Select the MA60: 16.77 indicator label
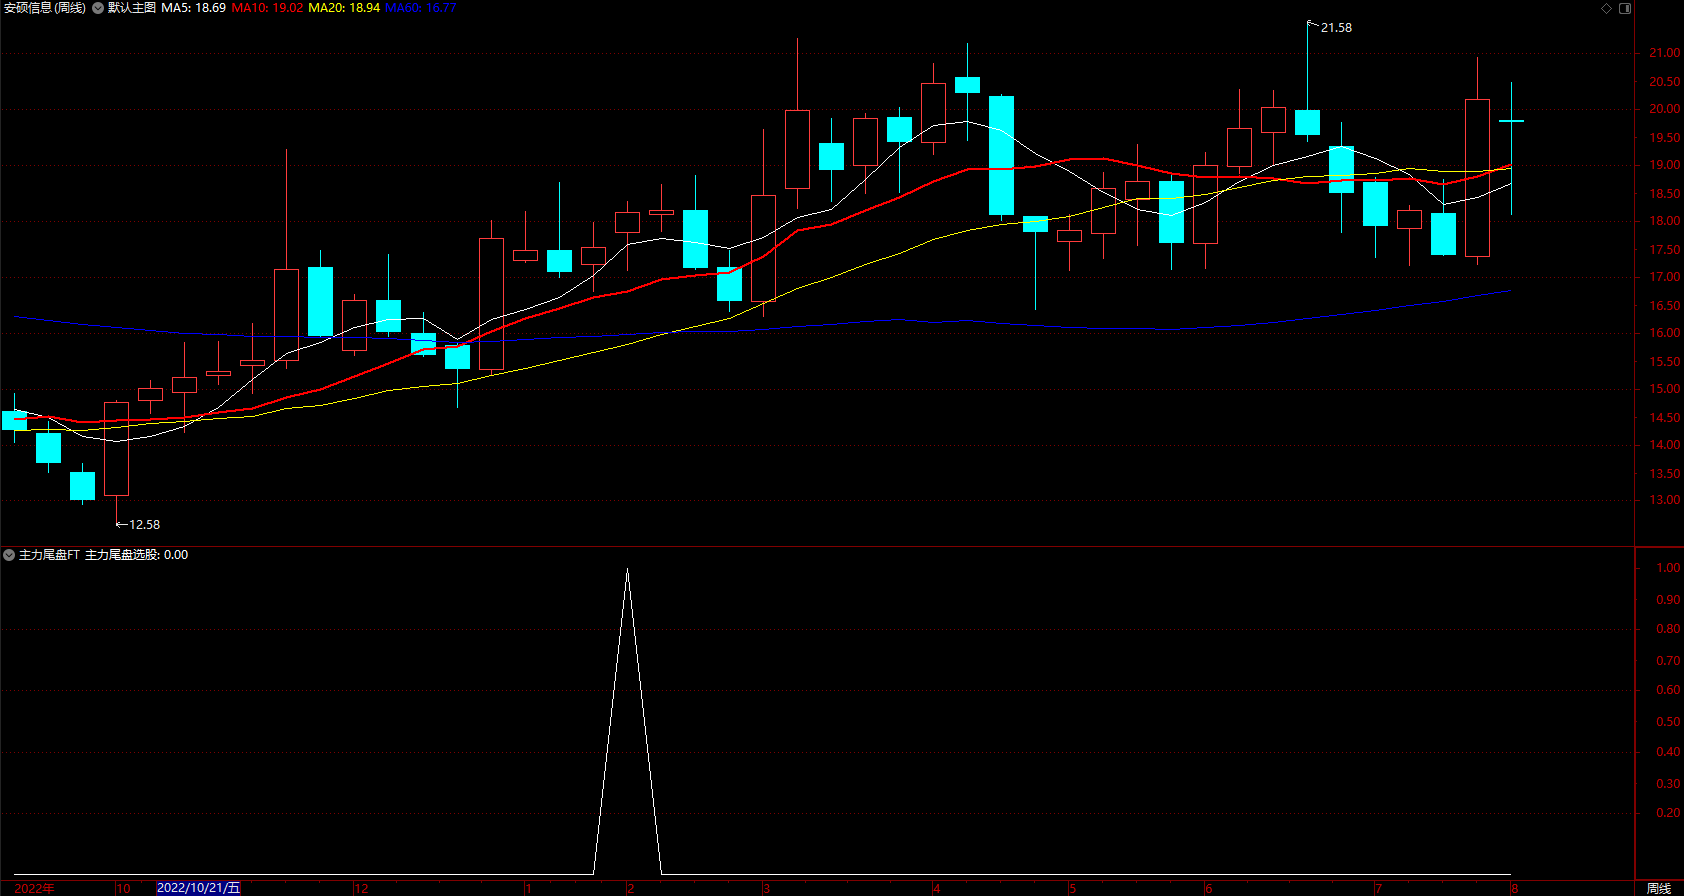Image resolution: width=1684 pixels, height=896 pixels. (421, 8)
